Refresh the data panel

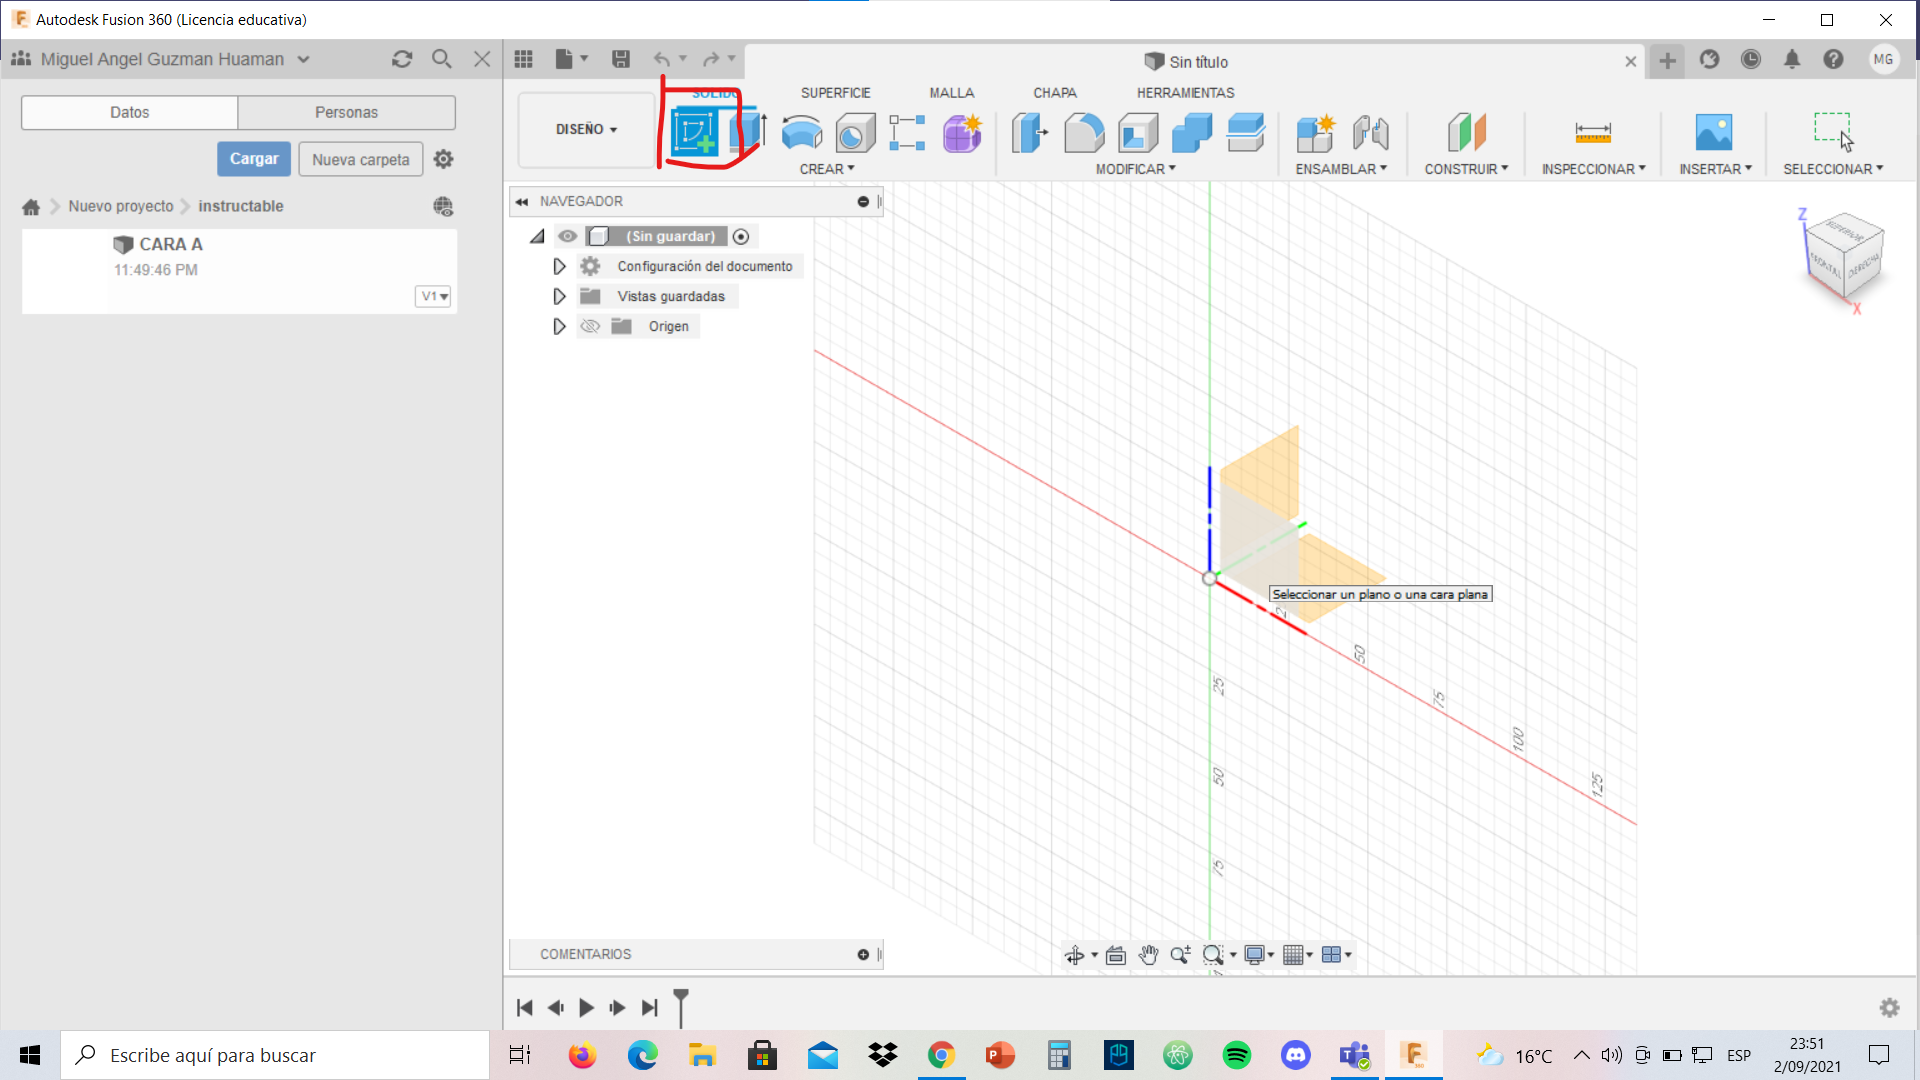pyautogui.click(x=402, y=59)
